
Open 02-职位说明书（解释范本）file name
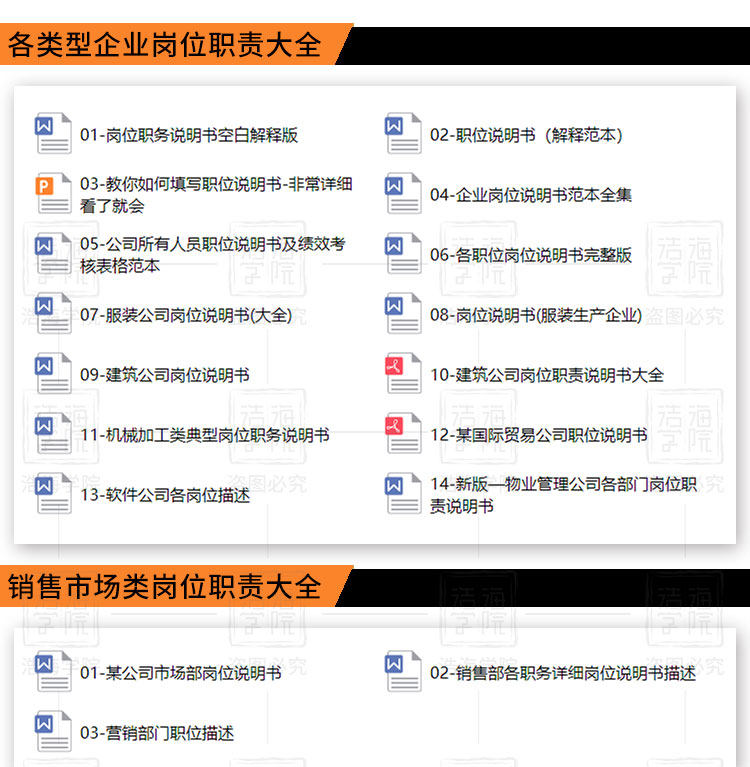click(x=526, y=135)
